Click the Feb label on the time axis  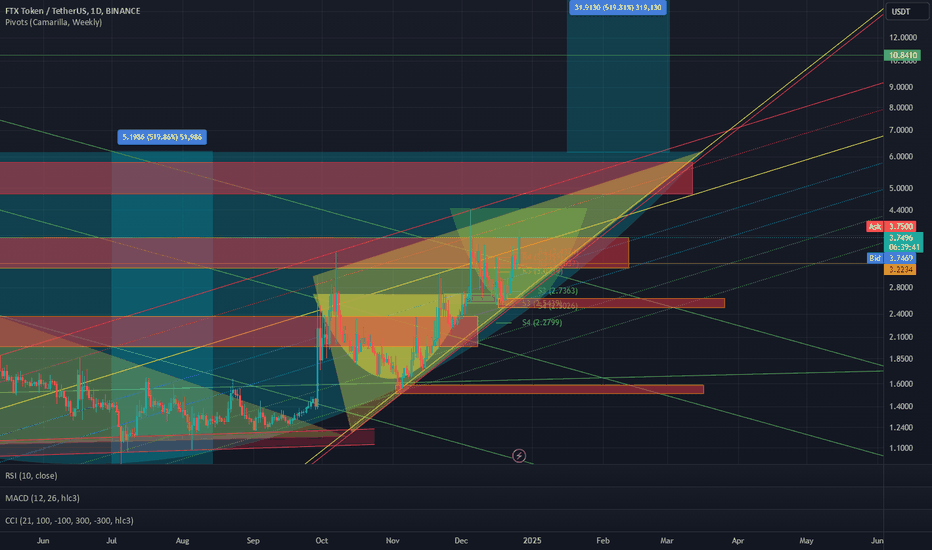[x=603, y=540]
